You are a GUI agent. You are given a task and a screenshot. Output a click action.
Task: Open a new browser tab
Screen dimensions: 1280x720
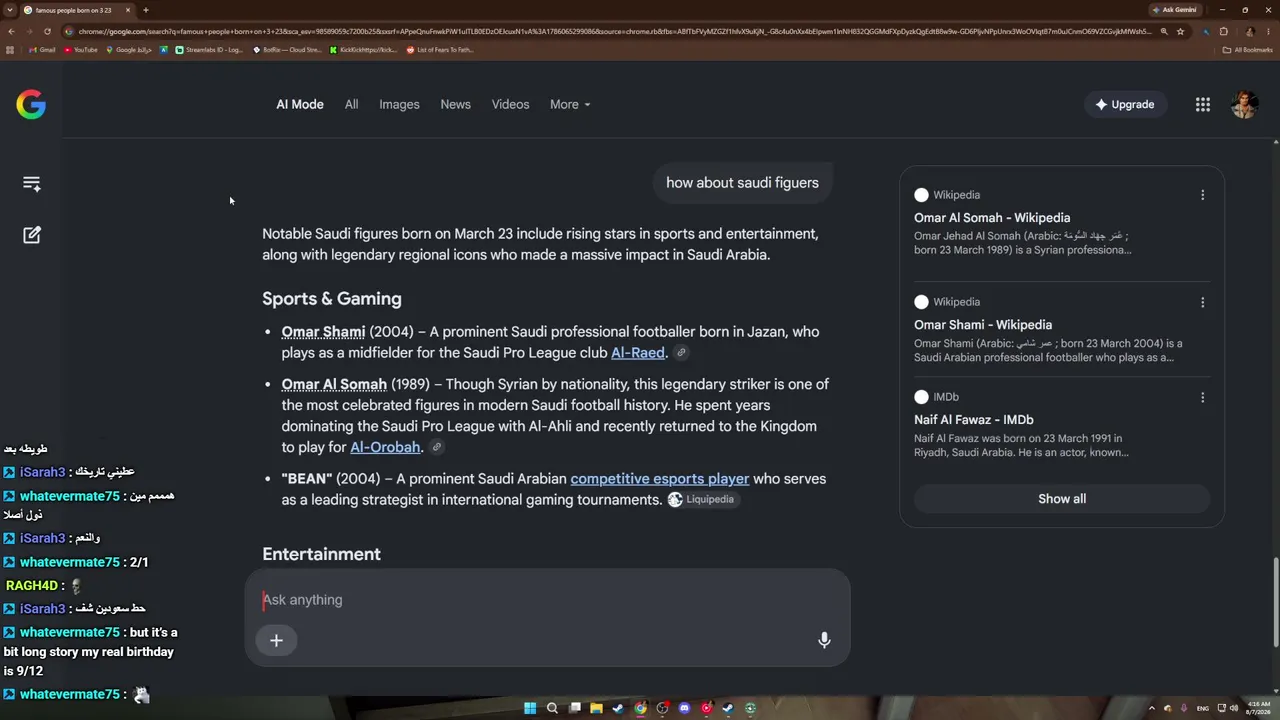coord(146,10)
